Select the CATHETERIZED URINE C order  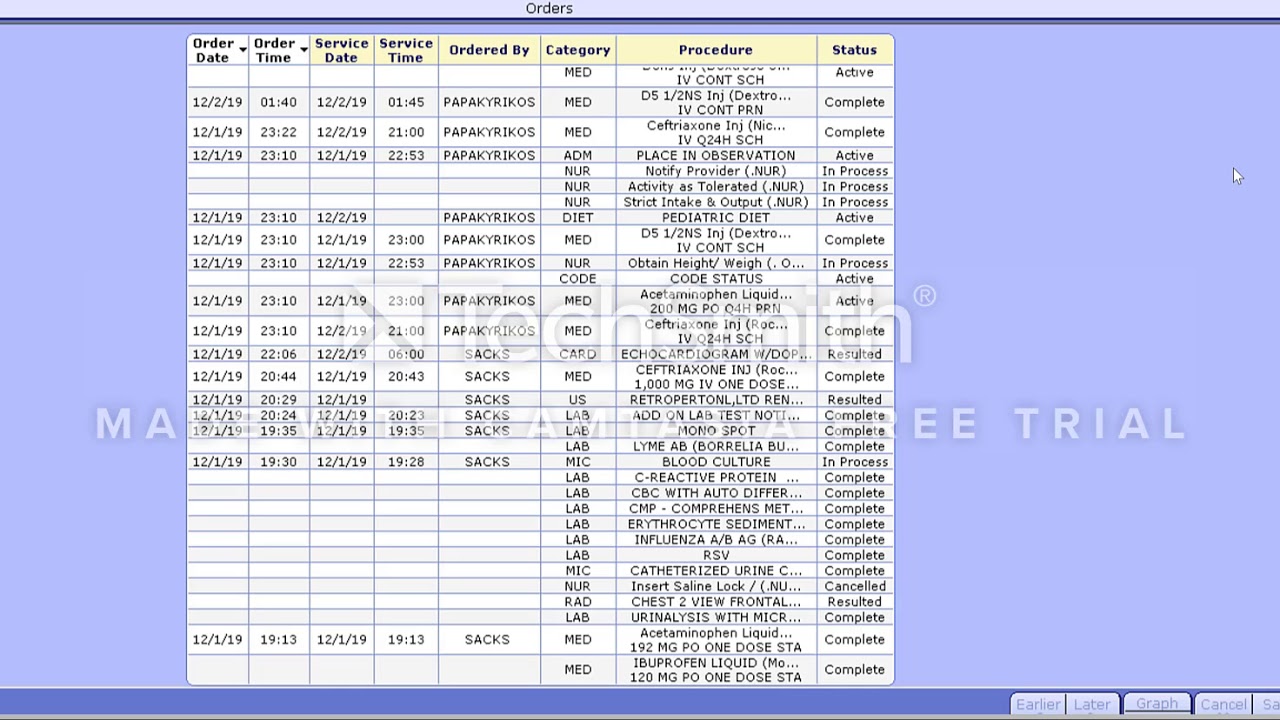point(716,571)
